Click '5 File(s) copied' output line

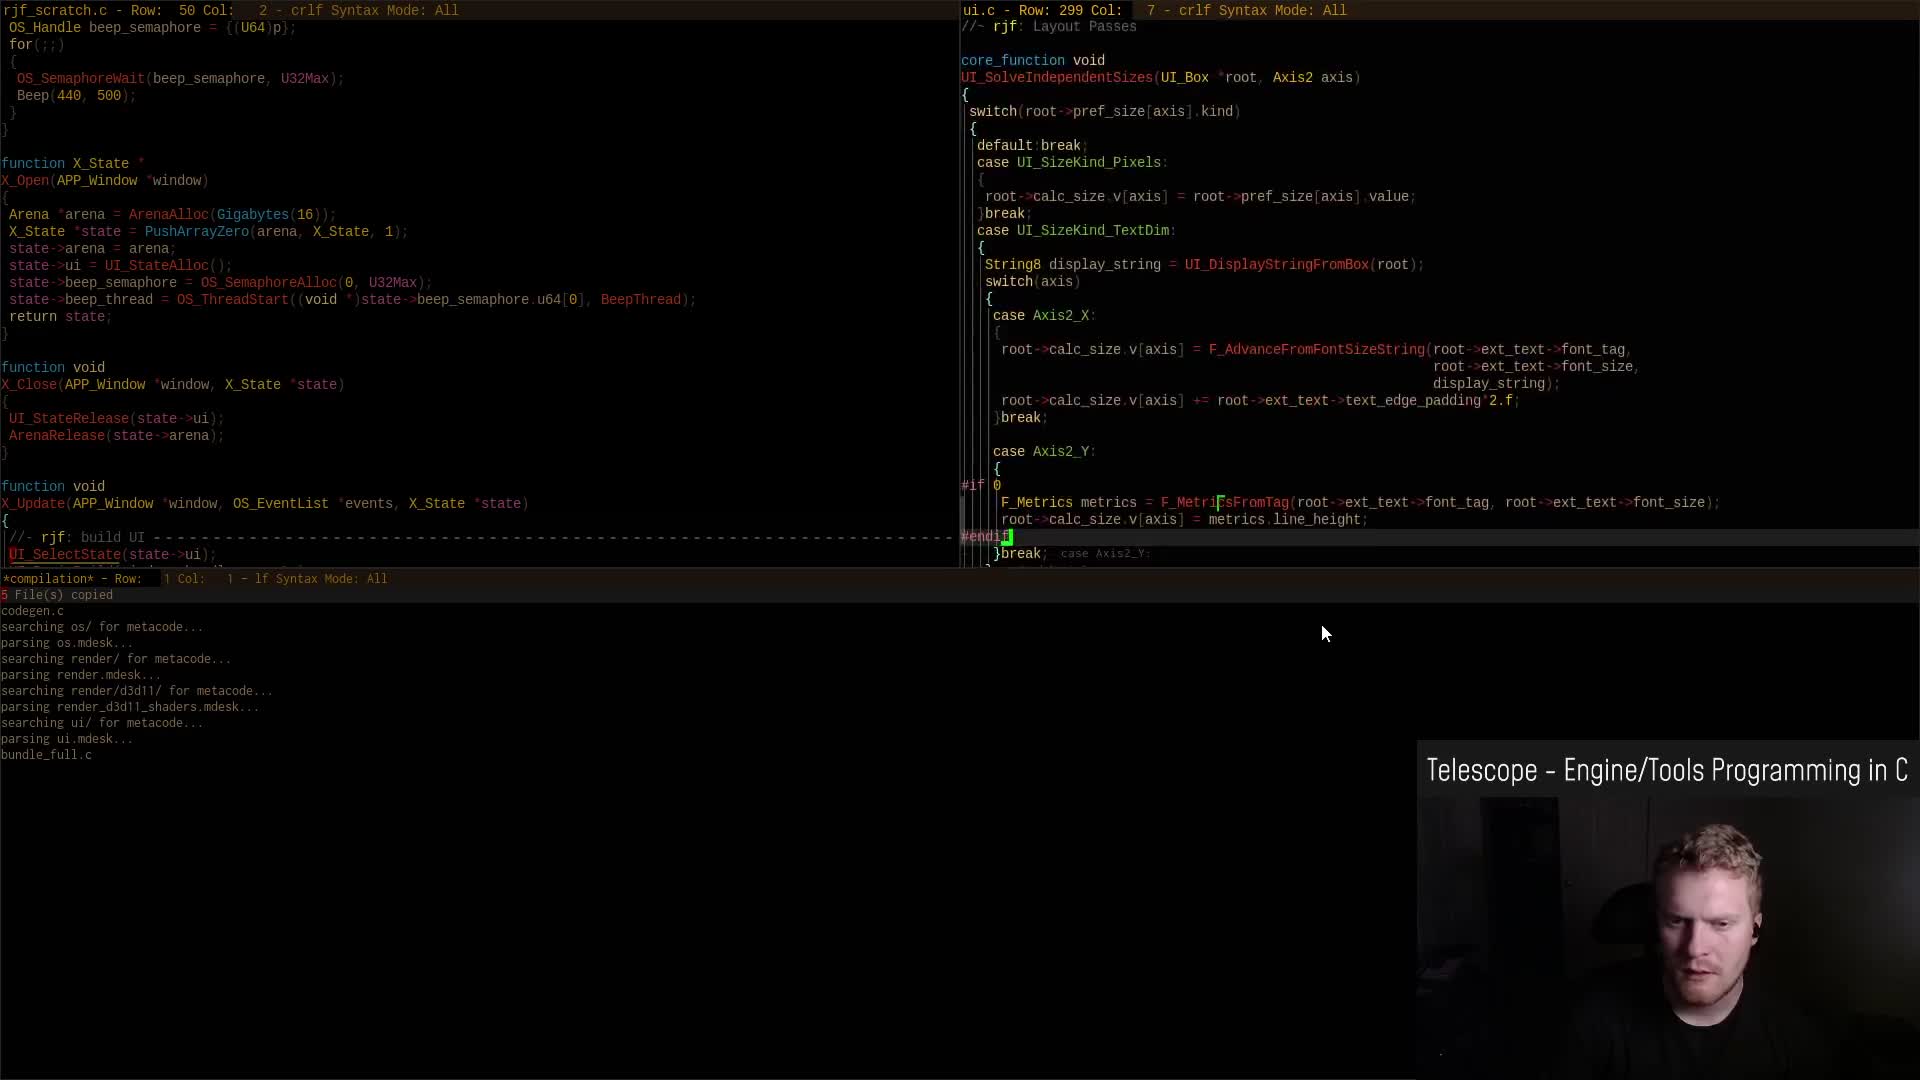click(x=57, y=594)
